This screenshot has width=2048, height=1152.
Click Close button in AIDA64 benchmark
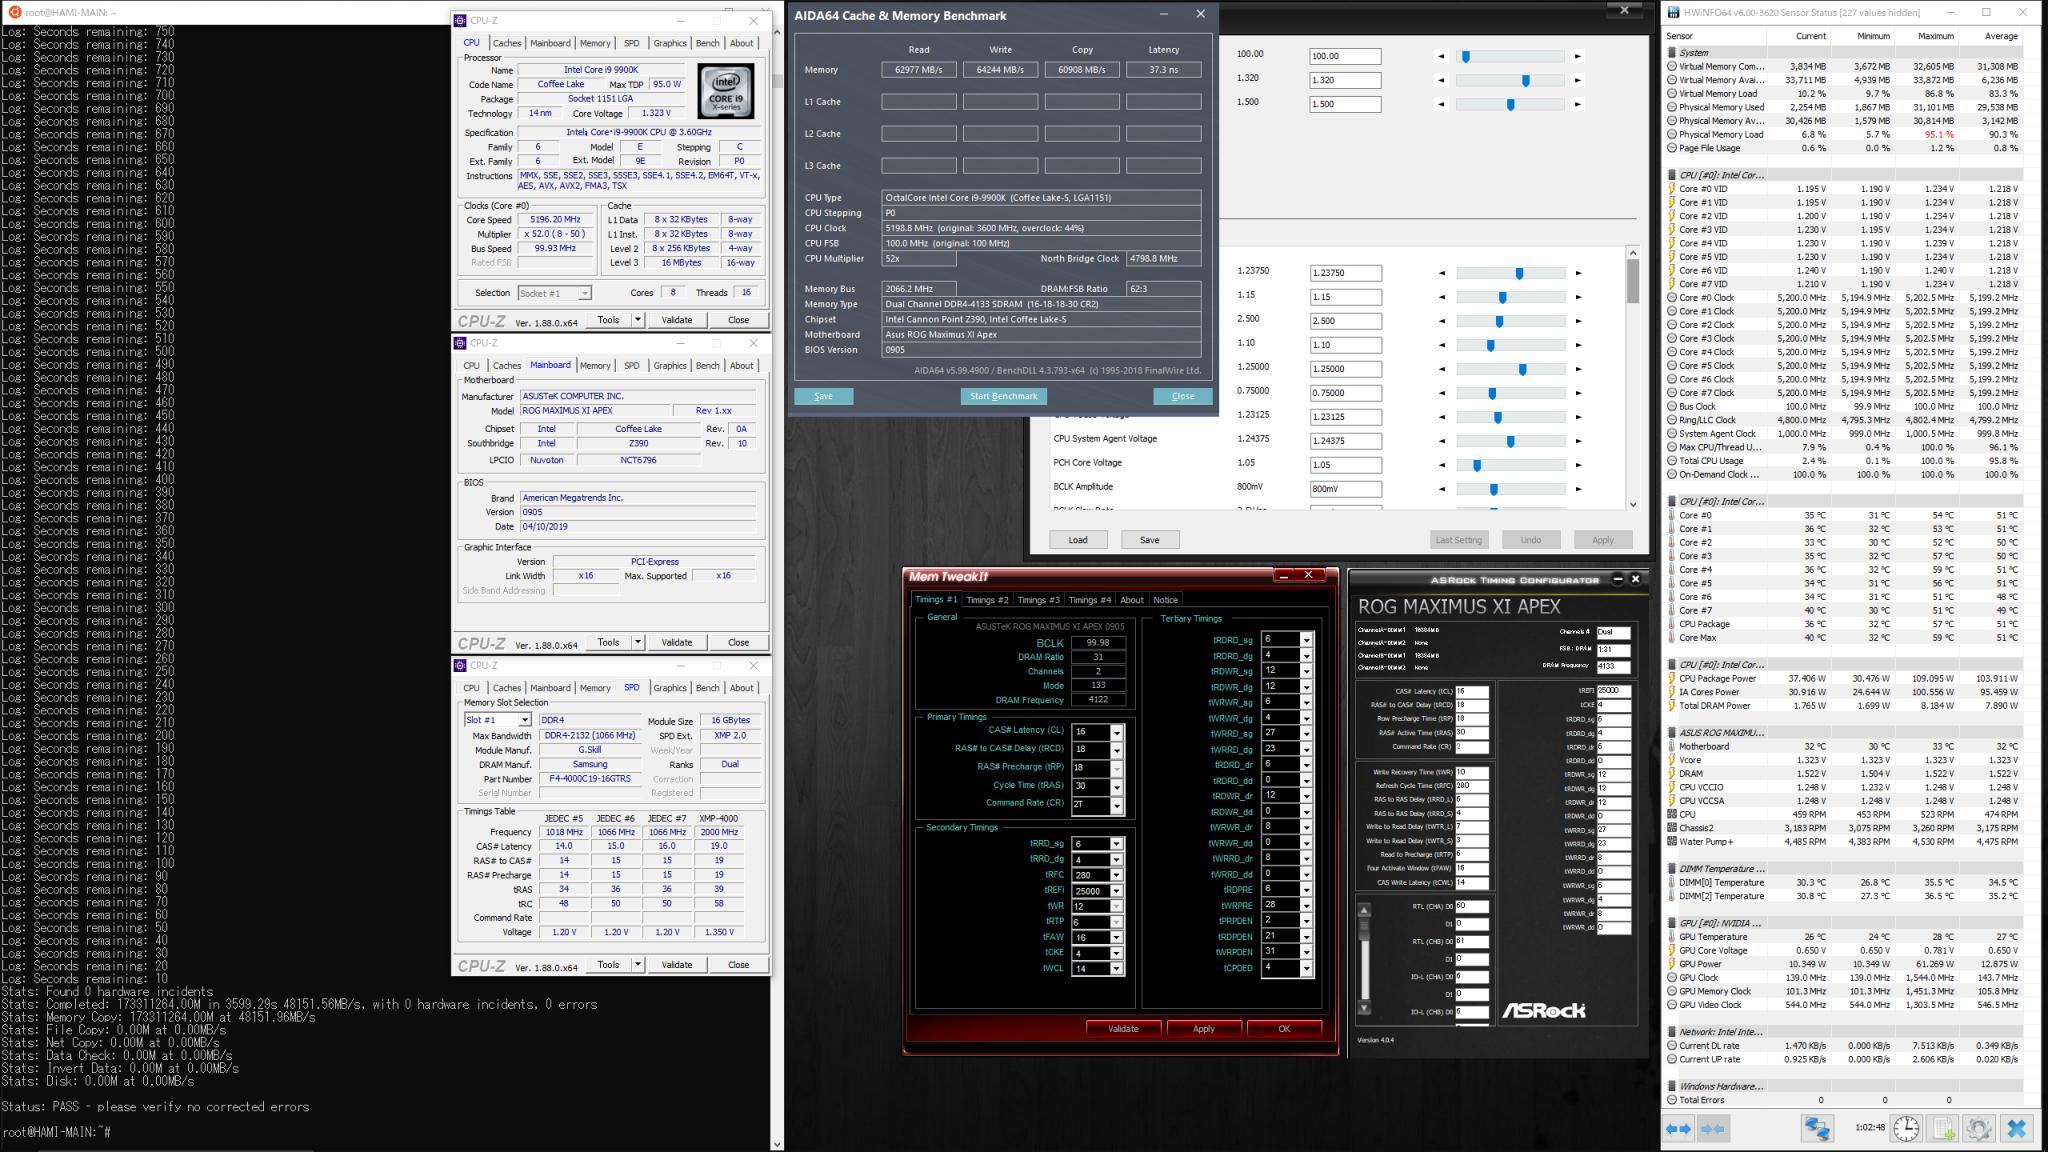(x=1183, y=396)
